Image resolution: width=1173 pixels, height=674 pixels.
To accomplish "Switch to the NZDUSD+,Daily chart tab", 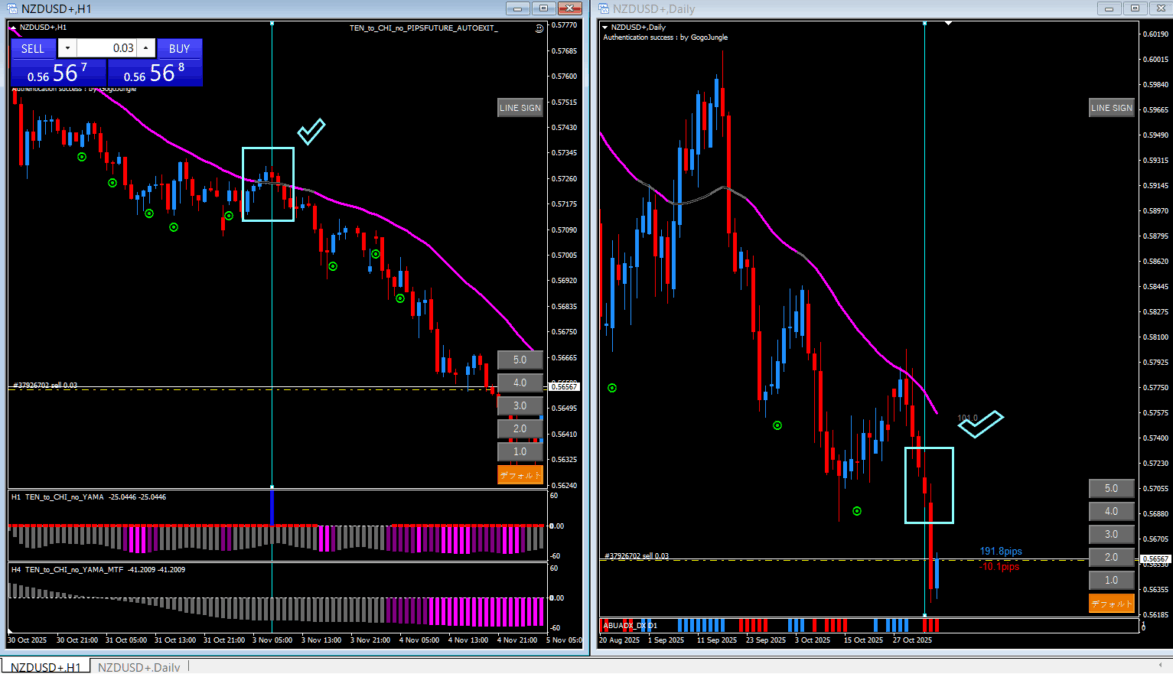I will tap(139, 666).
